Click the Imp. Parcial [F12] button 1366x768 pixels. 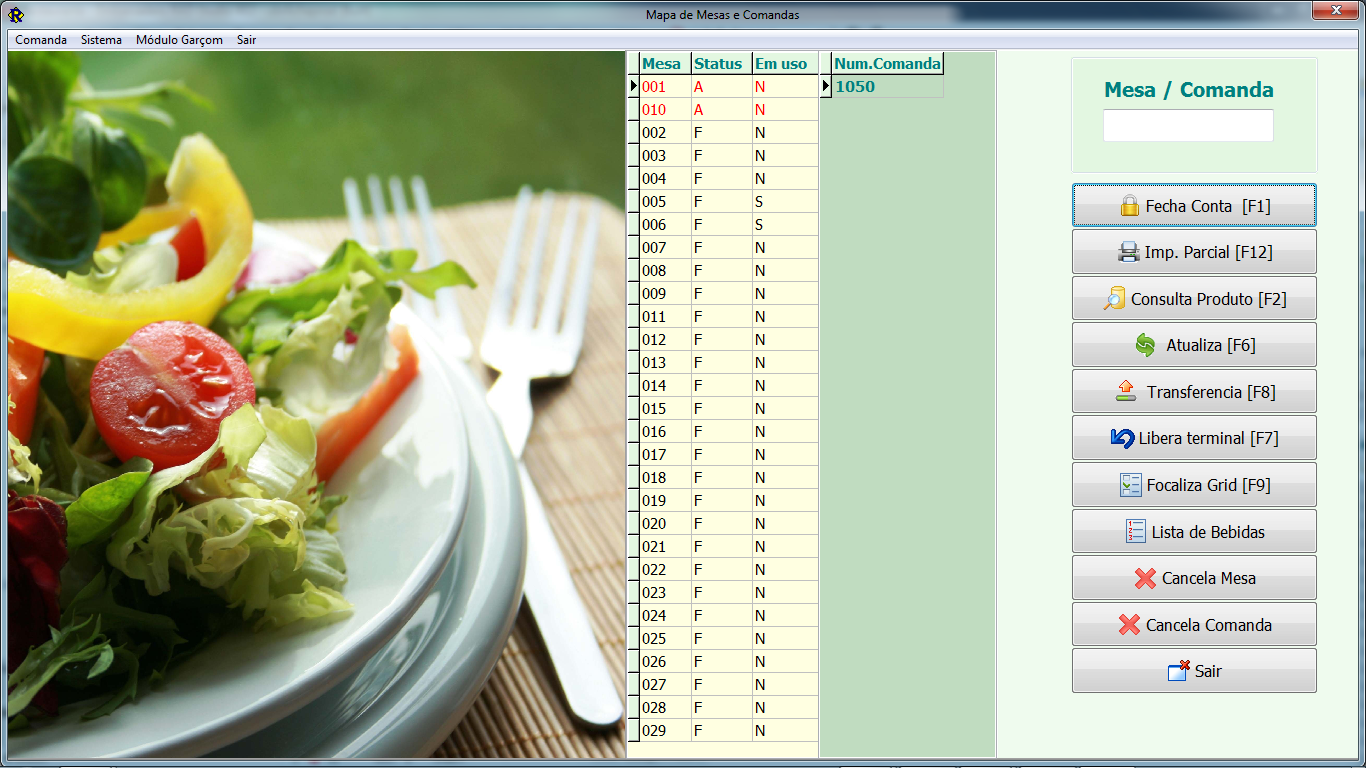[x=1194, y=252]
